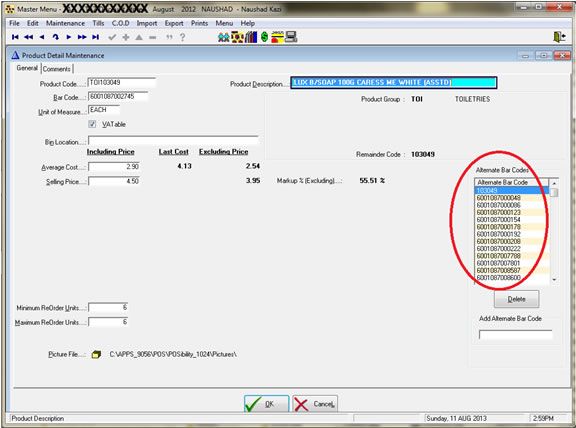The height and width of the screenshot is (428, 576).
Task: Open the Edit menu
Action: 33,23
